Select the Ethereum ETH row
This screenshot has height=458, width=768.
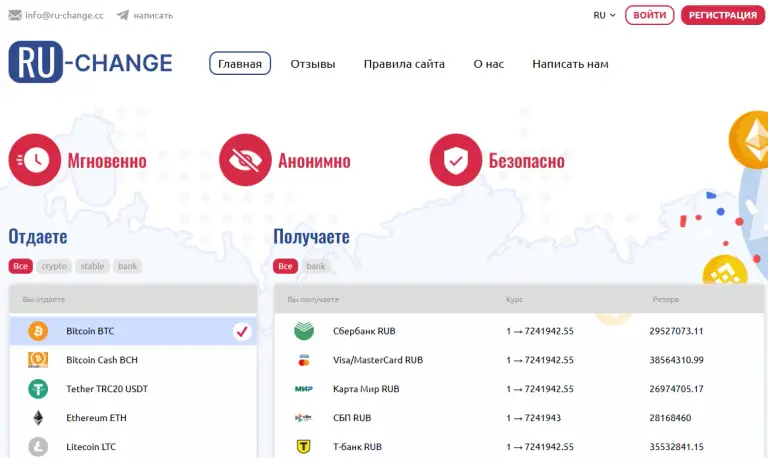coord(133,418)
